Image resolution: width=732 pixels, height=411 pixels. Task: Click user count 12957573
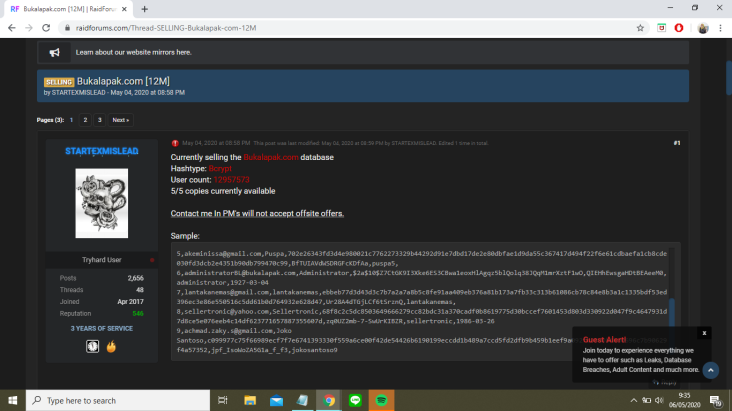point(232,180)
